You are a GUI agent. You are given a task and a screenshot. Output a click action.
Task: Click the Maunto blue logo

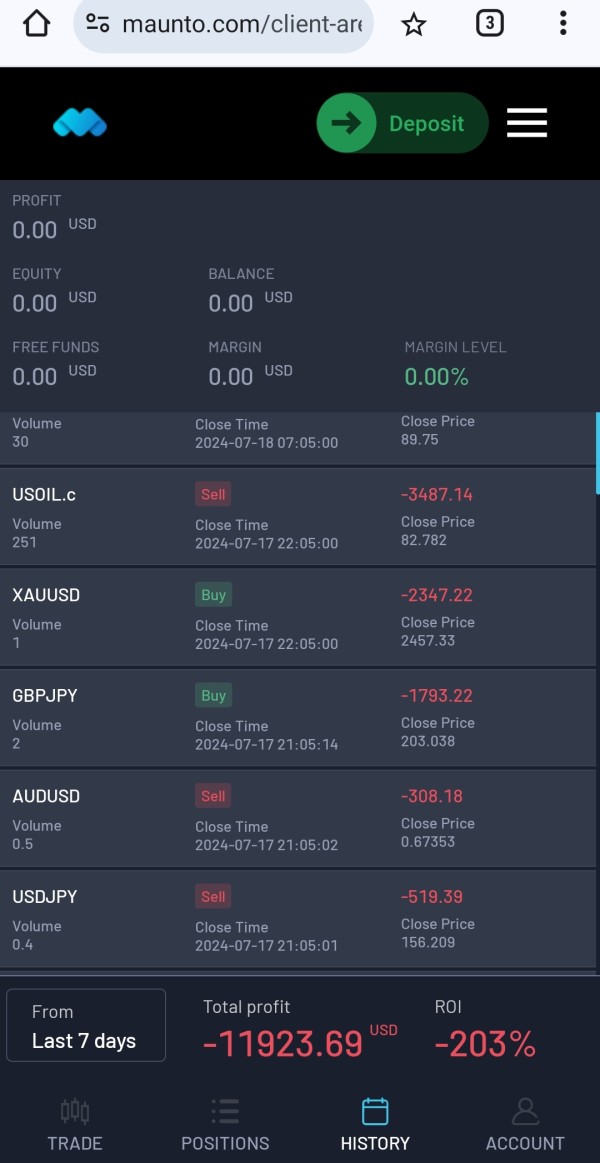tap(80, 123)
